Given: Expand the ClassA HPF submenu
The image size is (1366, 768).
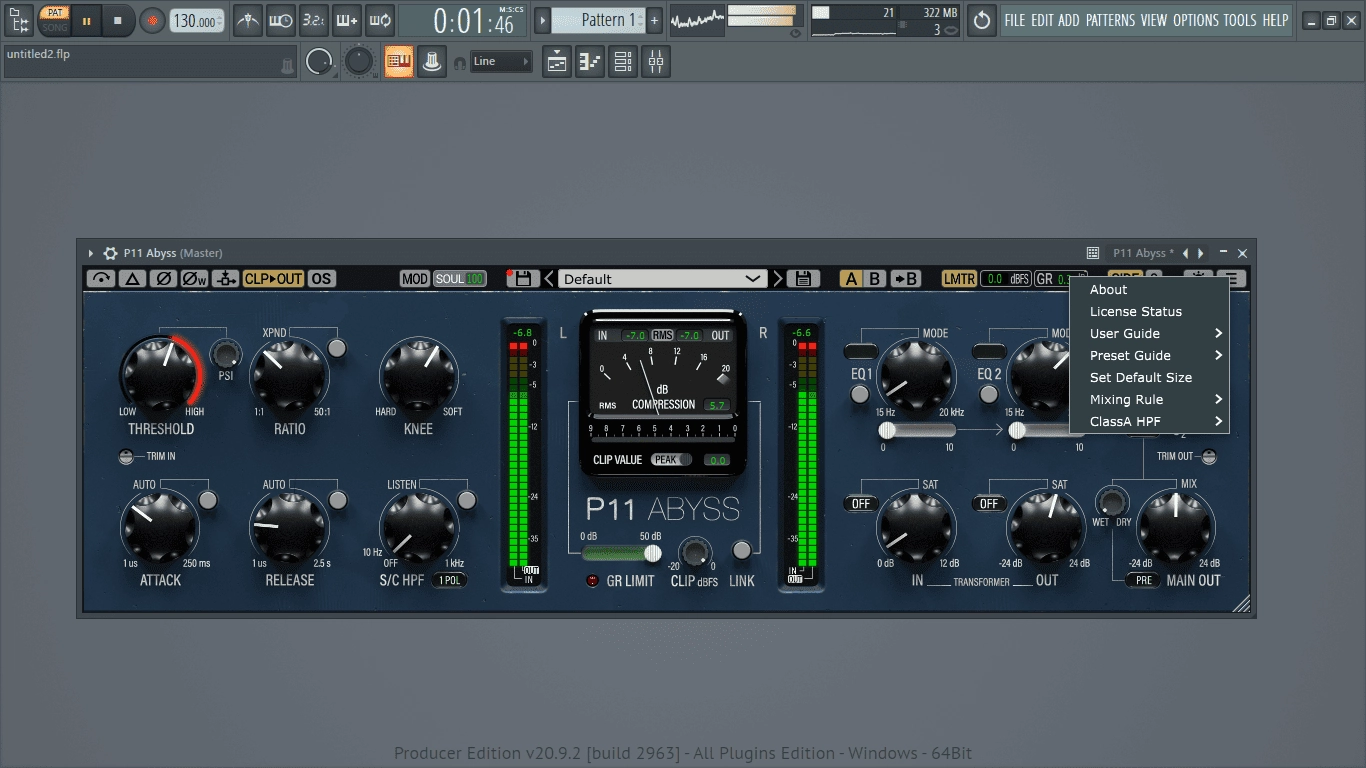Looking at the screenshot, I should (x=1149, y=422).
